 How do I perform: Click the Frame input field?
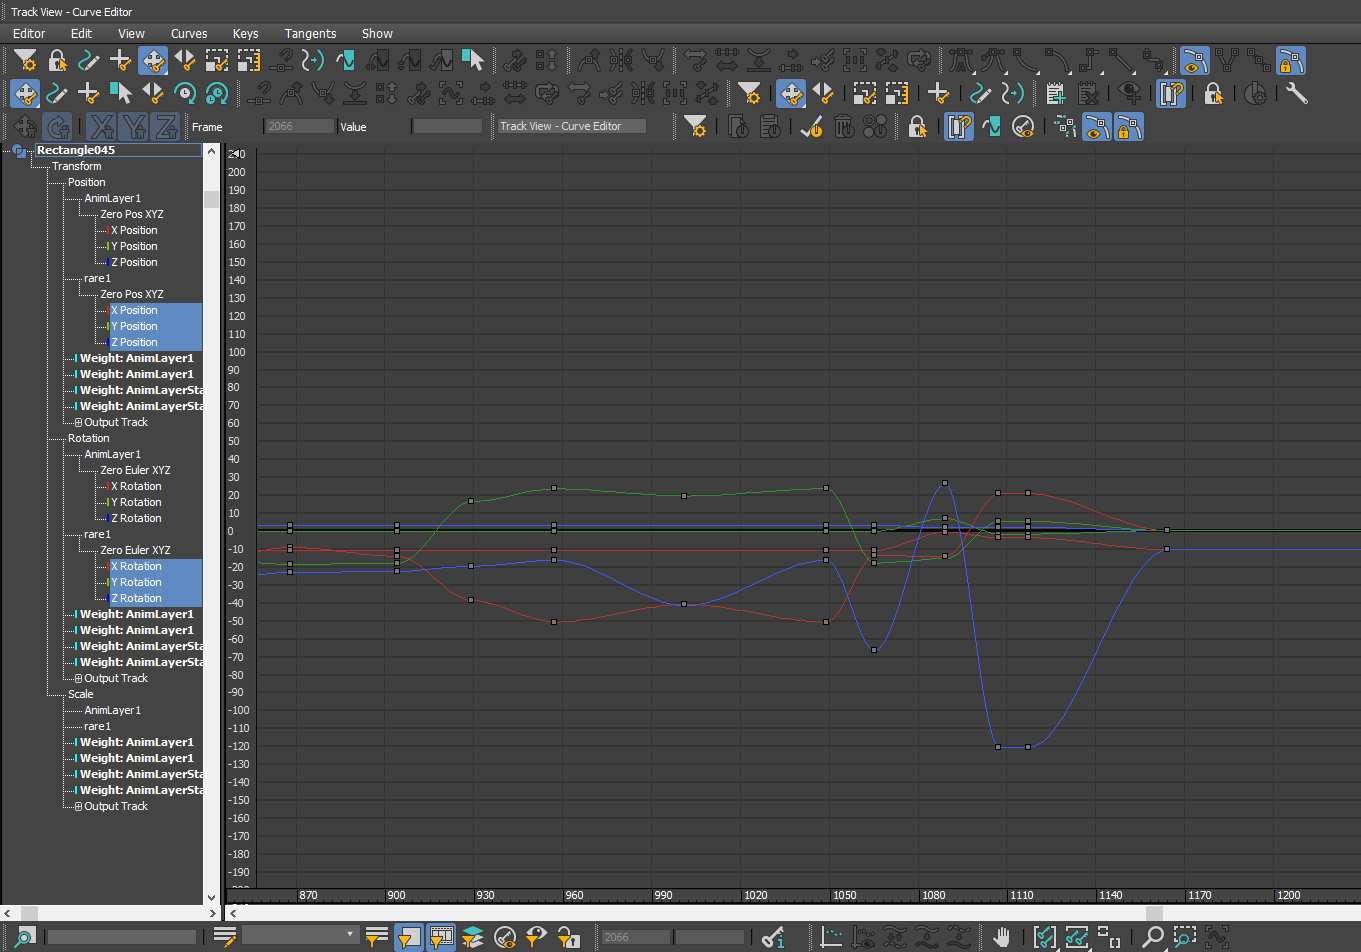300,127
